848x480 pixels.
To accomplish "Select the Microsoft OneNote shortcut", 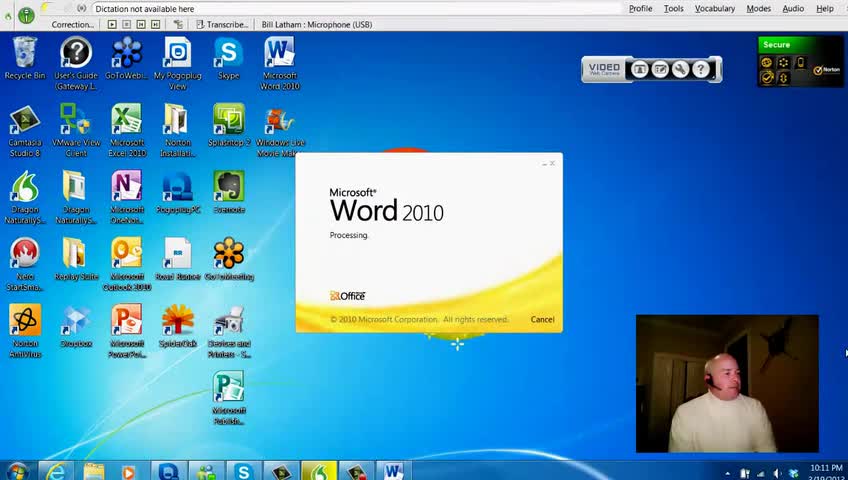I will [x=127, y=197].
